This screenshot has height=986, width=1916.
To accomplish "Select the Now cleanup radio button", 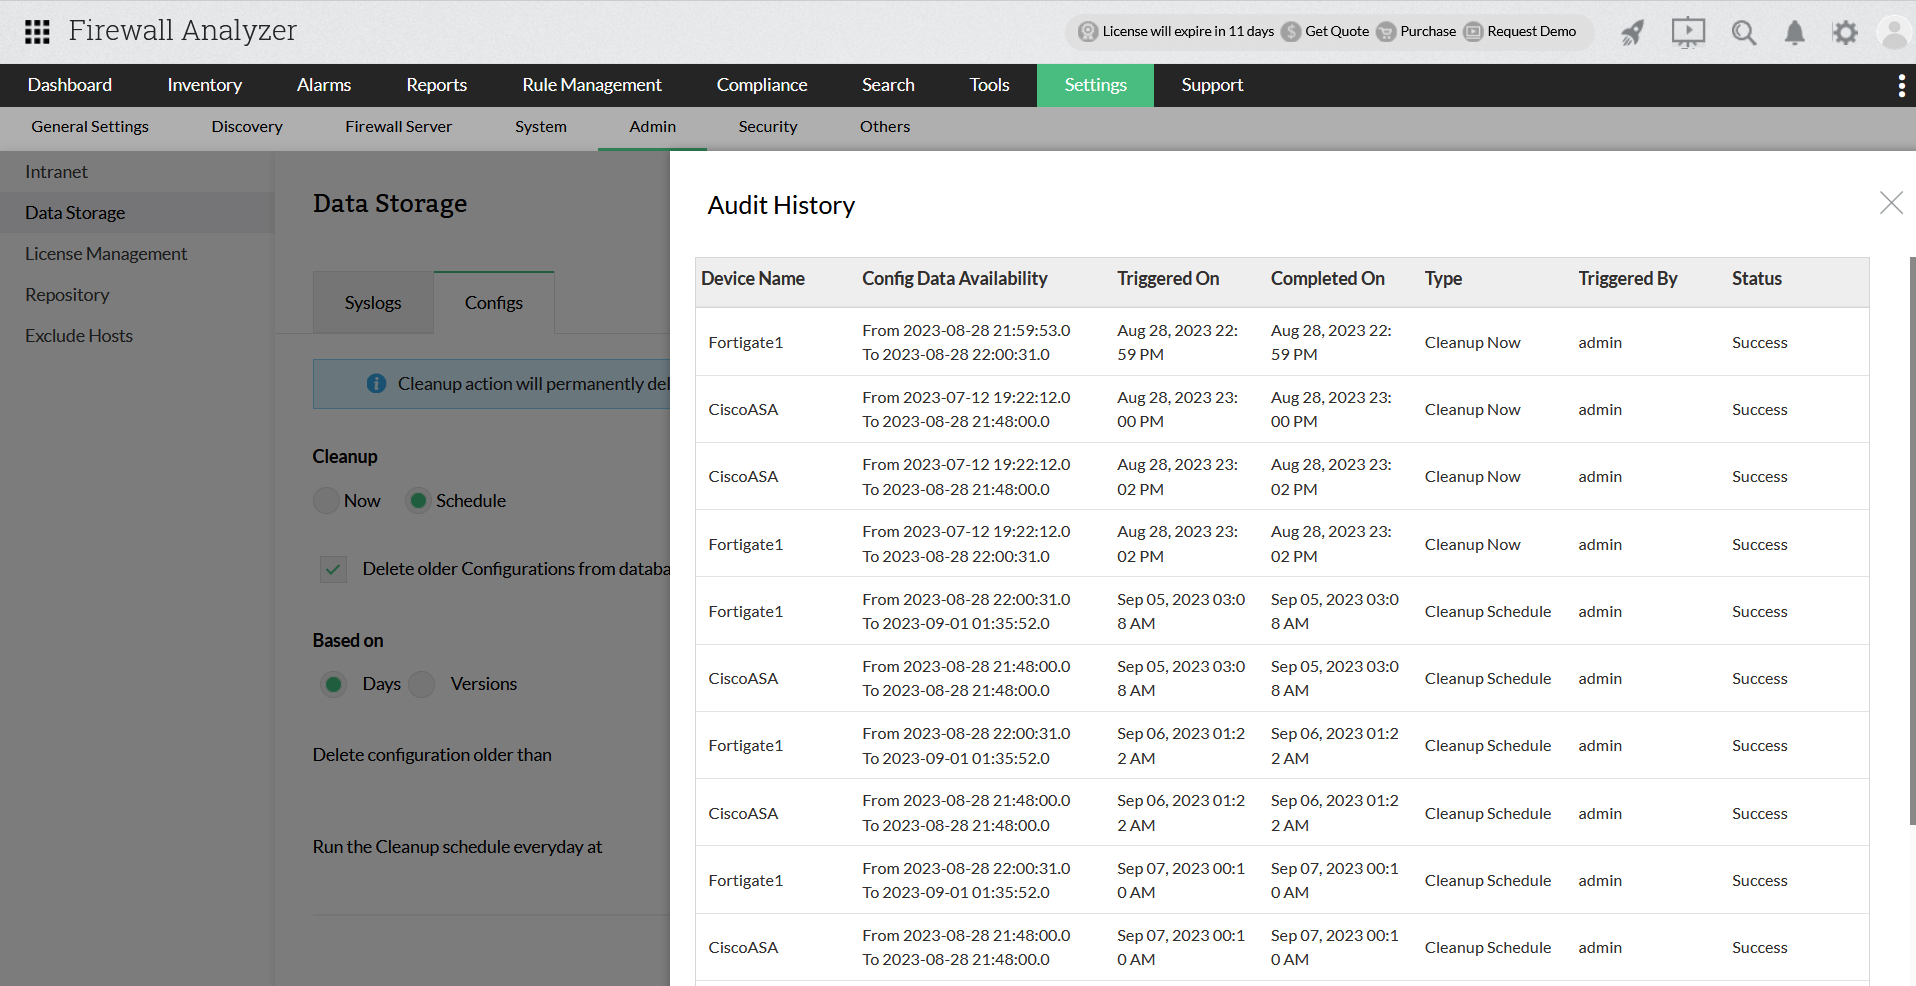I will 325,500.
